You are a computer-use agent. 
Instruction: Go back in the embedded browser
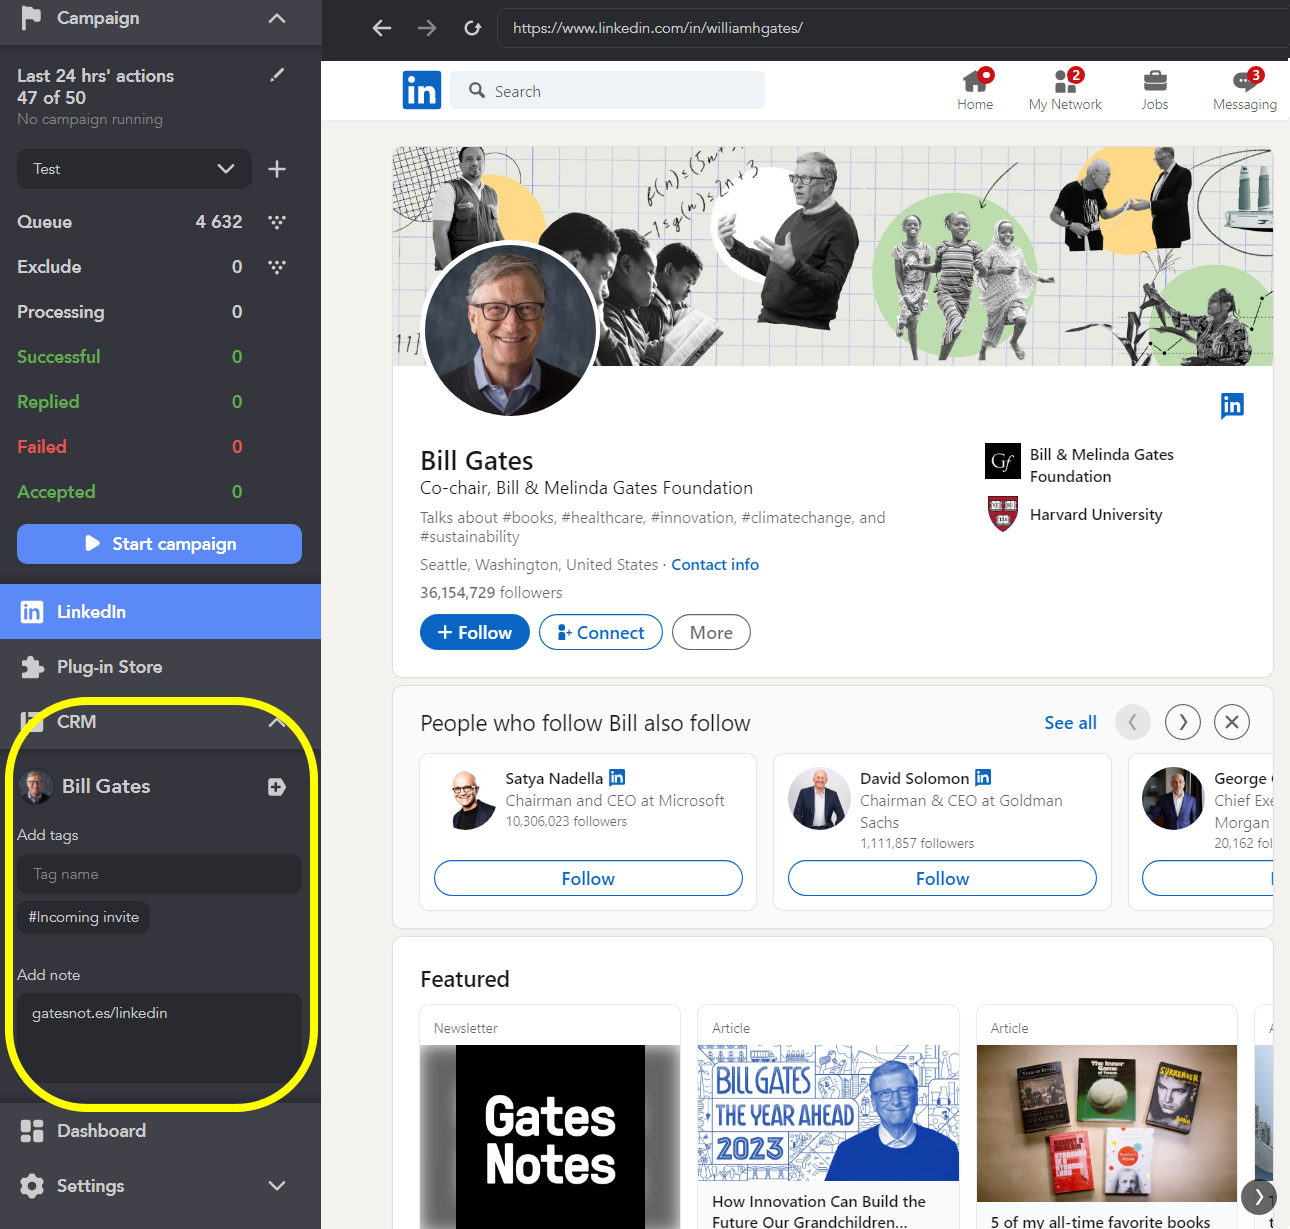point(382,28)
